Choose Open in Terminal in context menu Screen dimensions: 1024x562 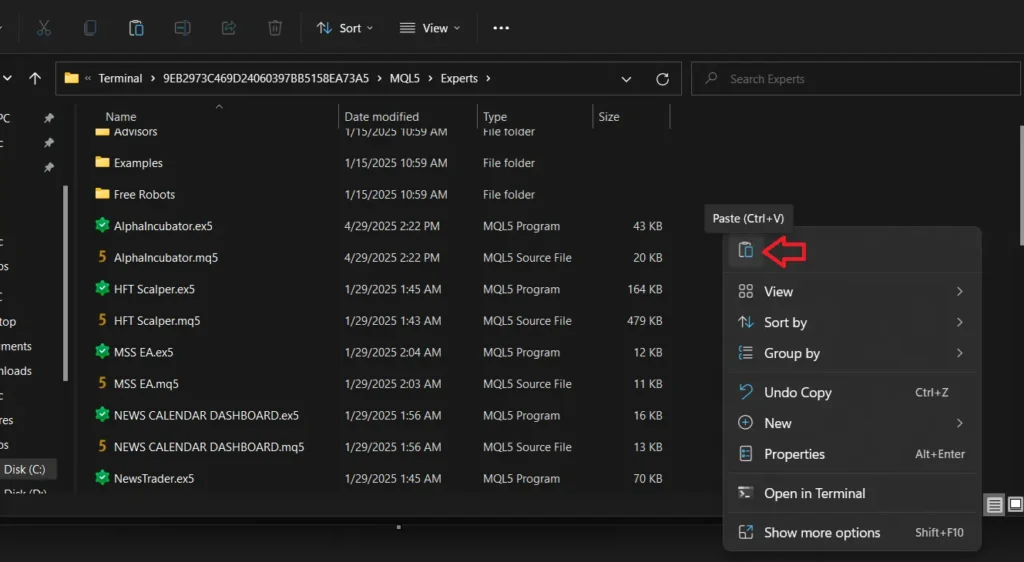pyautogui.click(x=852, y=493)
